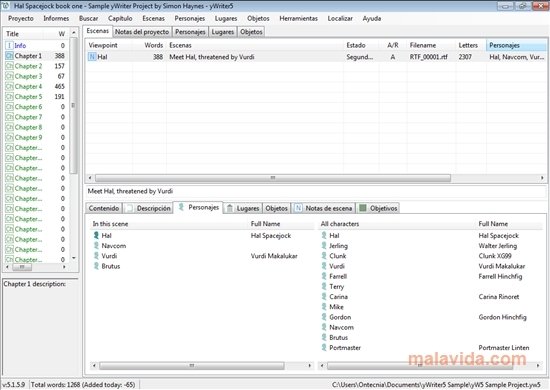550x390 pixels.
Task: Open the Contenido scene tab
Action: click(x=104, y=208)
